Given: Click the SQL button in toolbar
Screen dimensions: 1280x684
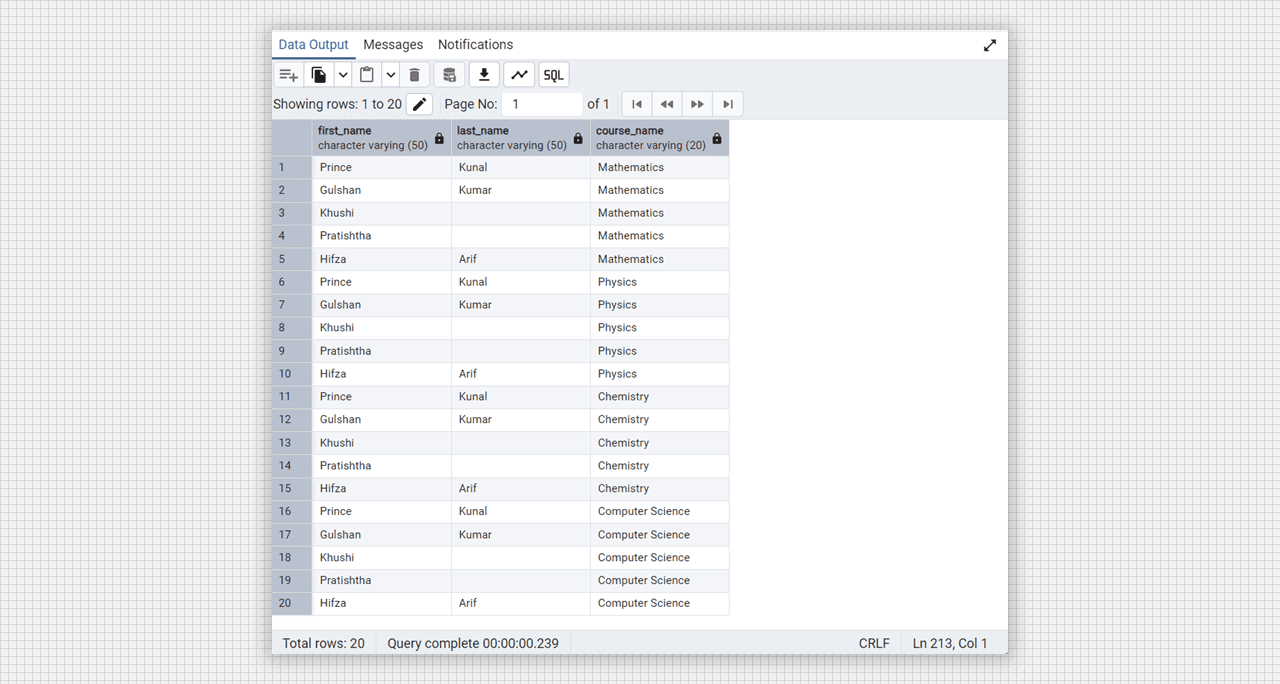Looking at the screenshot, I should (x=554, y=75).
